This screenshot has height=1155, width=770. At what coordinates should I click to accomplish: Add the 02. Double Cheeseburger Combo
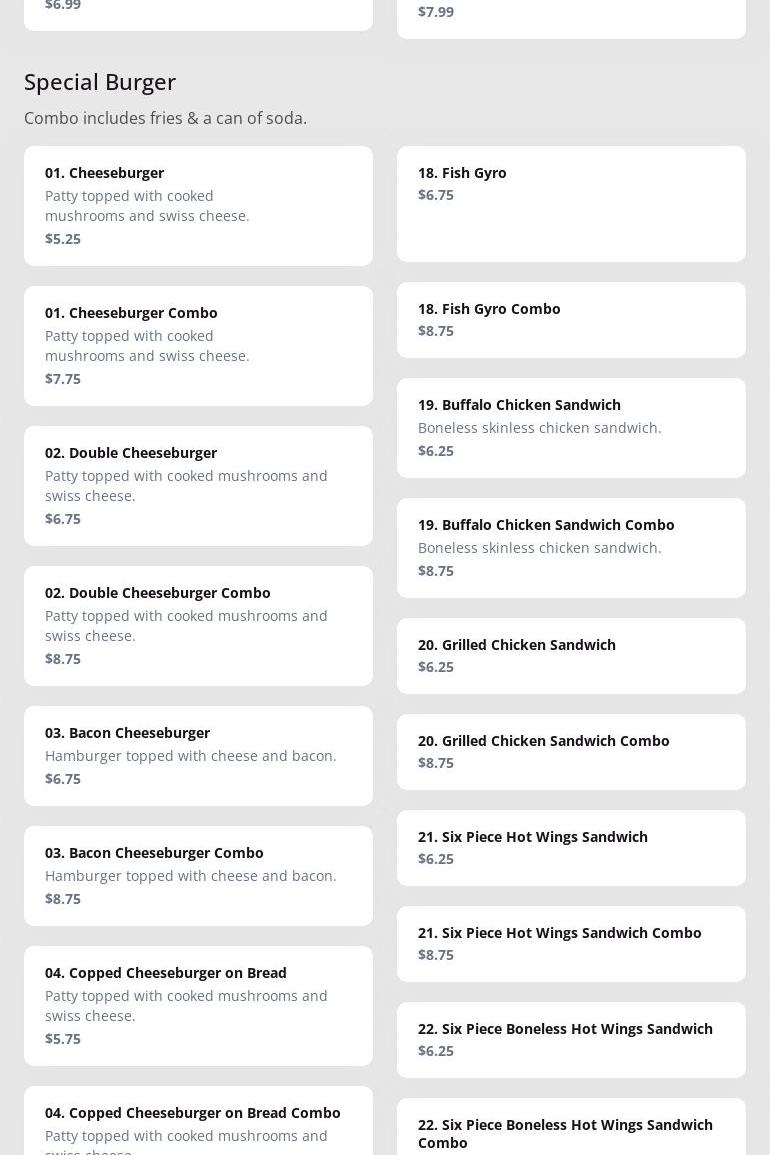198,626
